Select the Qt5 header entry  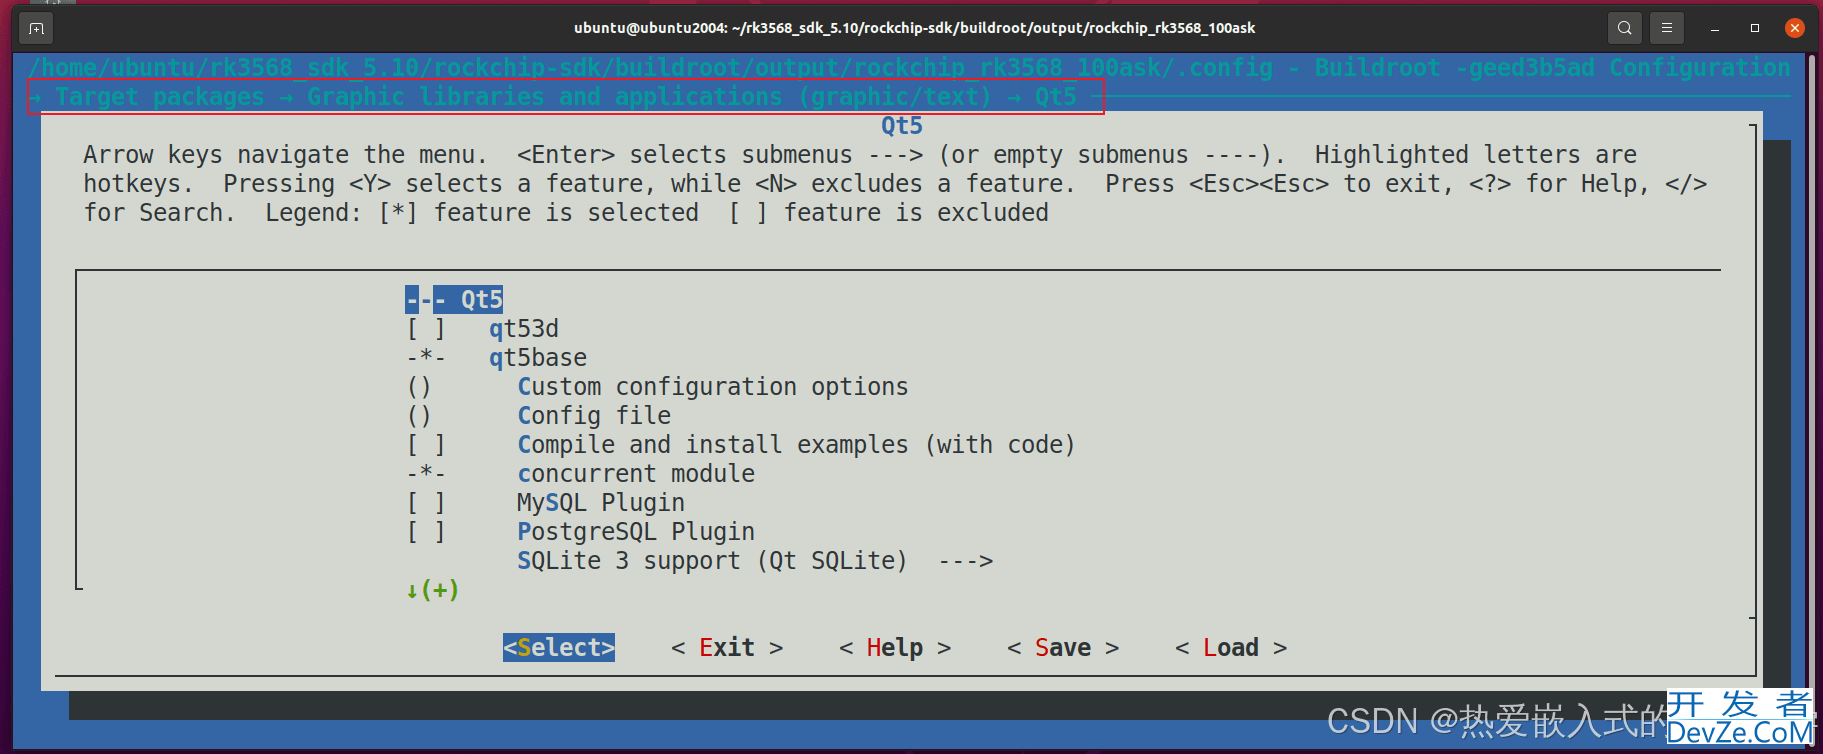[x=454, y=300]
